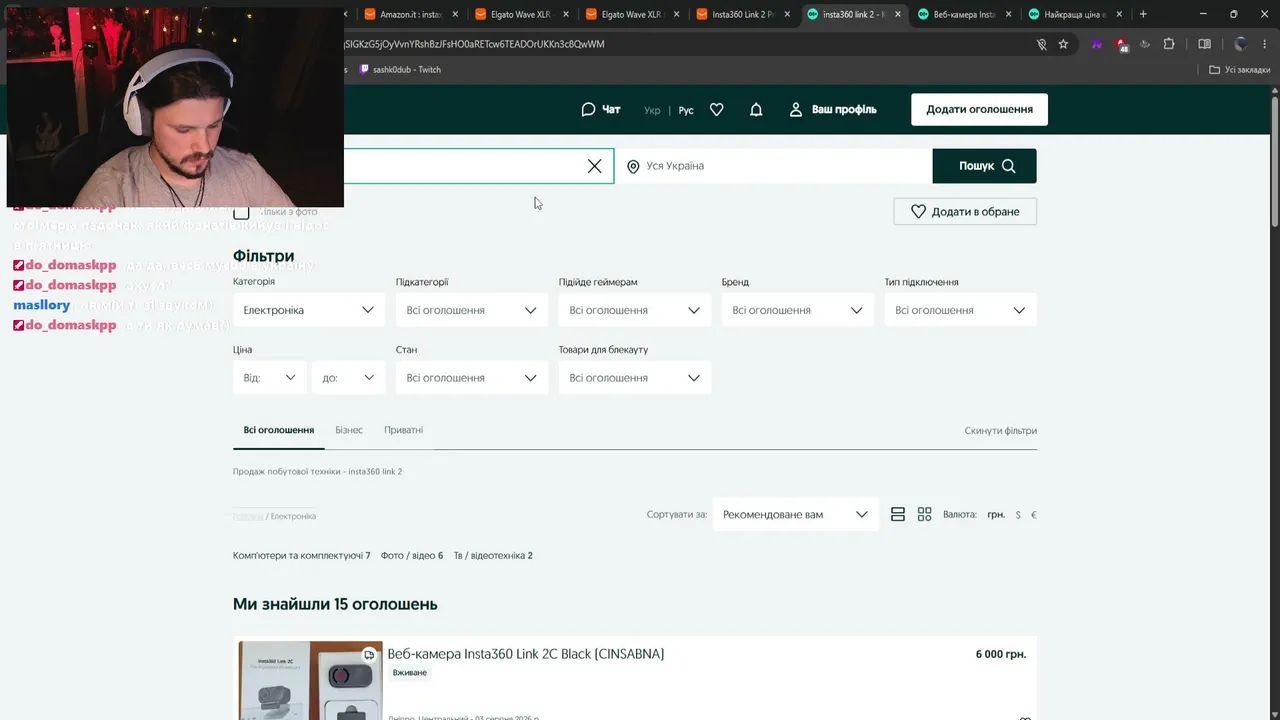Open the sashk0dub Twitch bookmark
This screenshot has width=1280, height=720.
click(400, 70)
